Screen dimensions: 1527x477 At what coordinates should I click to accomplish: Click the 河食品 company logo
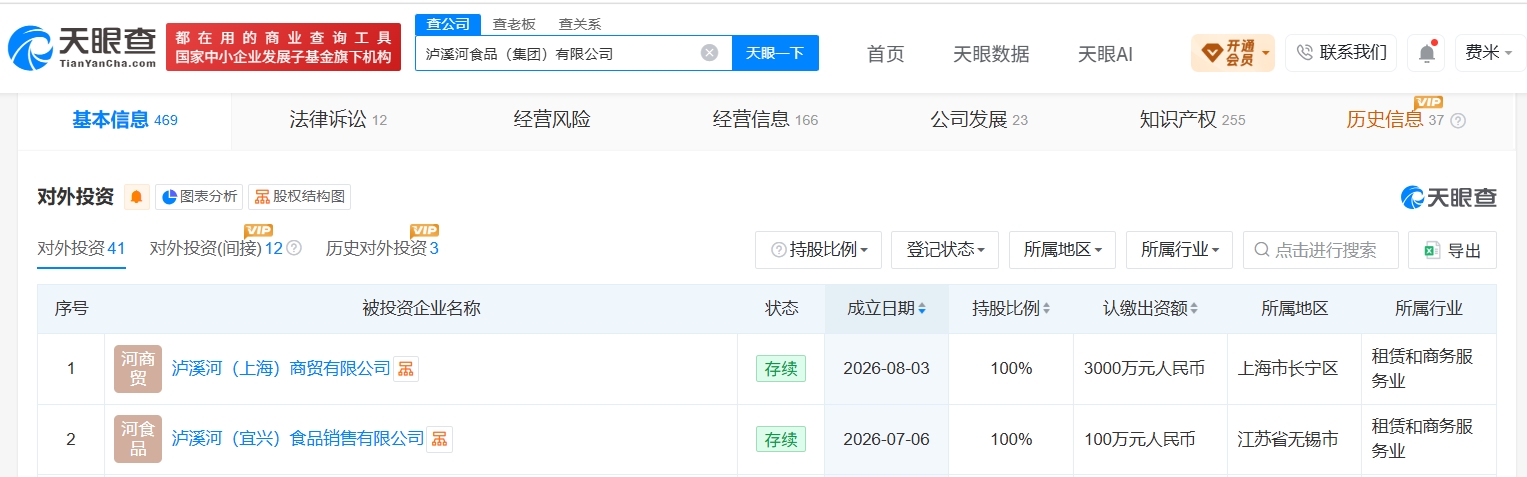click(138, 439)
